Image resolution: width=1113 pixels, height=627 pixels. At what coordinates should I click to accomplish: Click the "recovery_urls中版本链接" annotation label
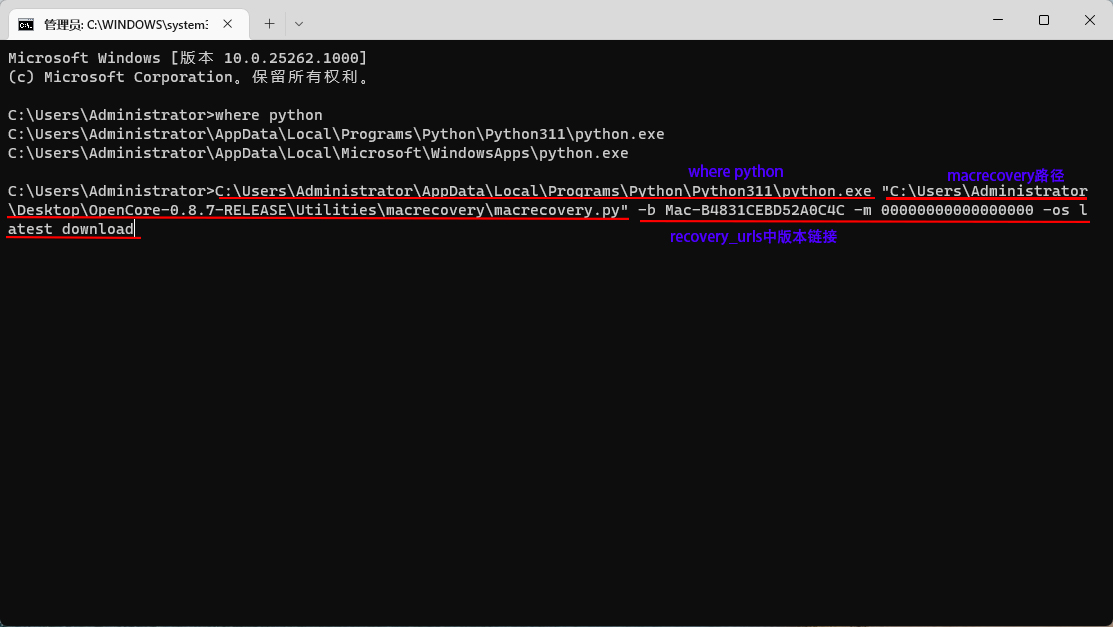753,237
